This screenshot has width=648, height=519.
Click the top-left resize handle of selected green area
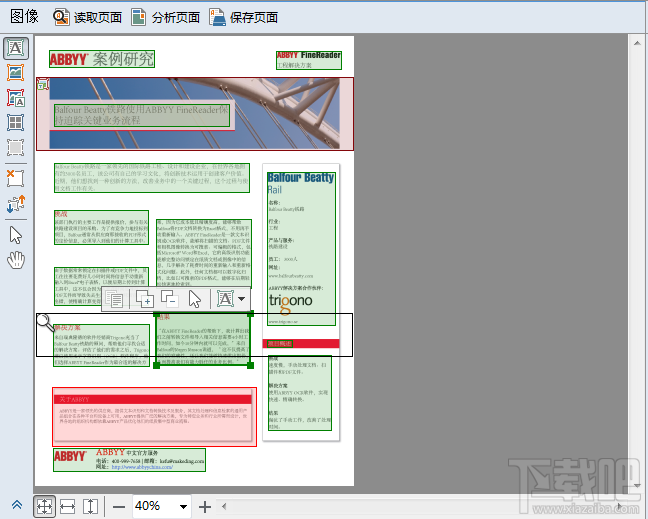[x=157, y=314]
